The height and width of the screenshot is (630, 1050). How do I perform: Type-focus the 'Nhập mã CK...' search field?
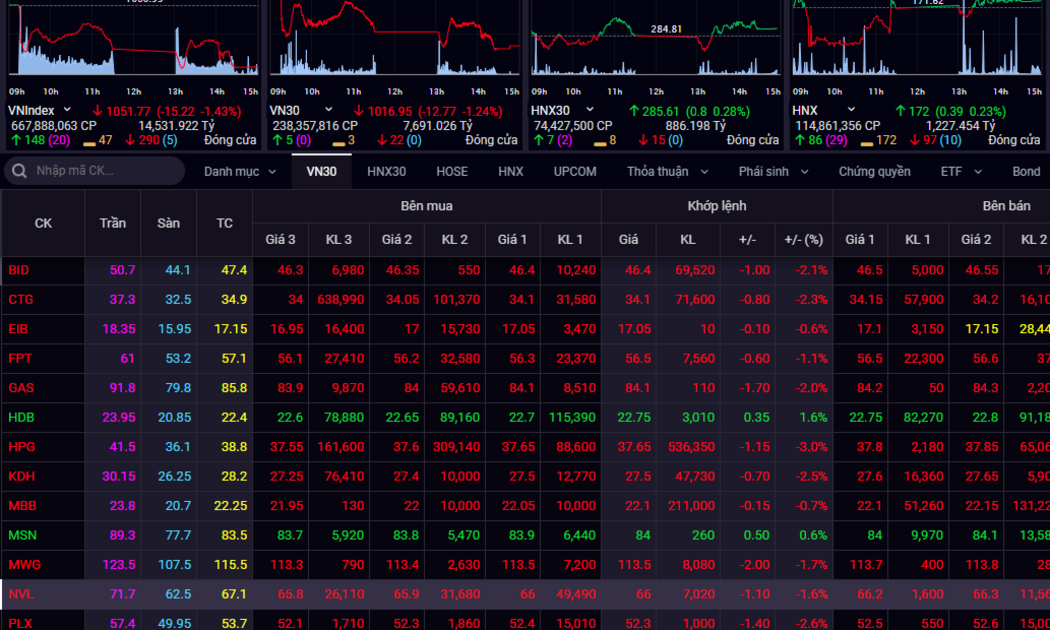click(x=105, y=171)
